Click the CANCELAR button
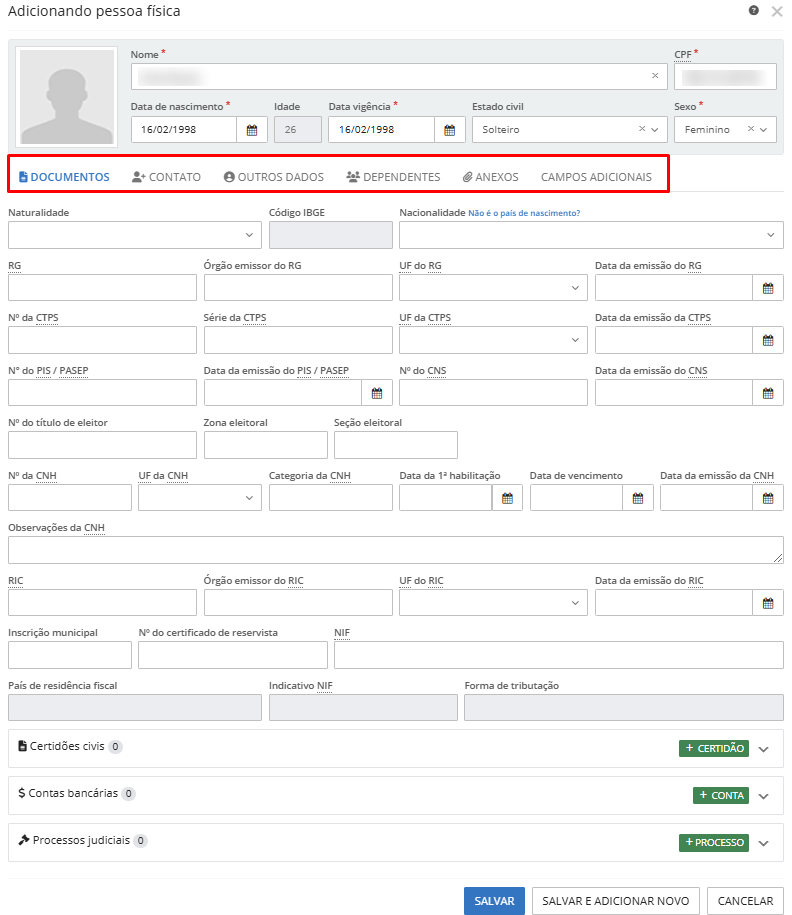 coord(745,901)
